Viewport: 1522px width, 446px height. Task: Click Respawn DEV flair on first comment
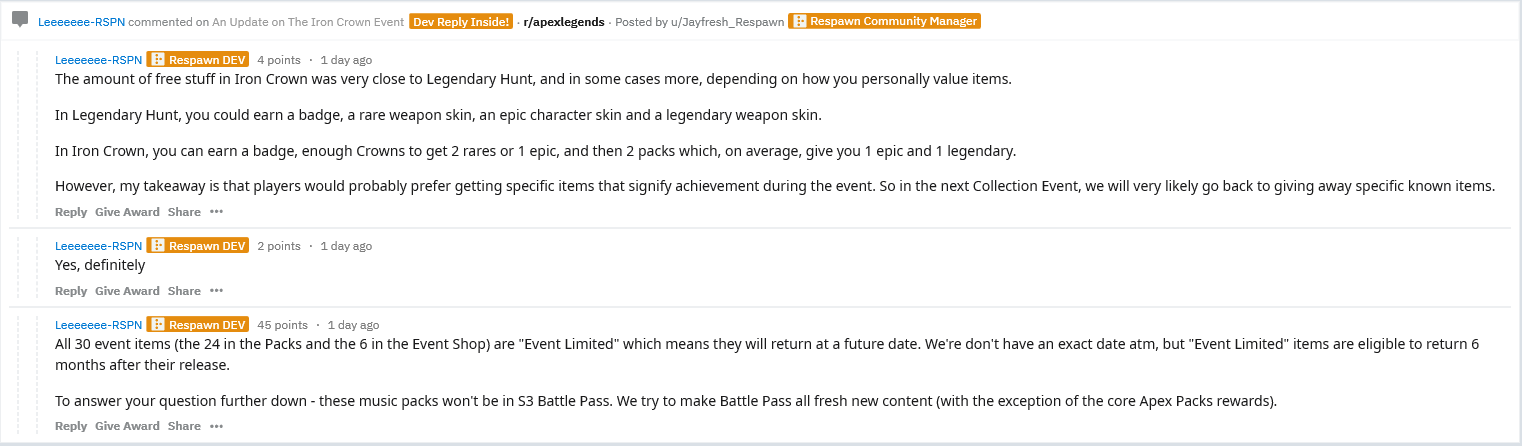coord(197,59)
